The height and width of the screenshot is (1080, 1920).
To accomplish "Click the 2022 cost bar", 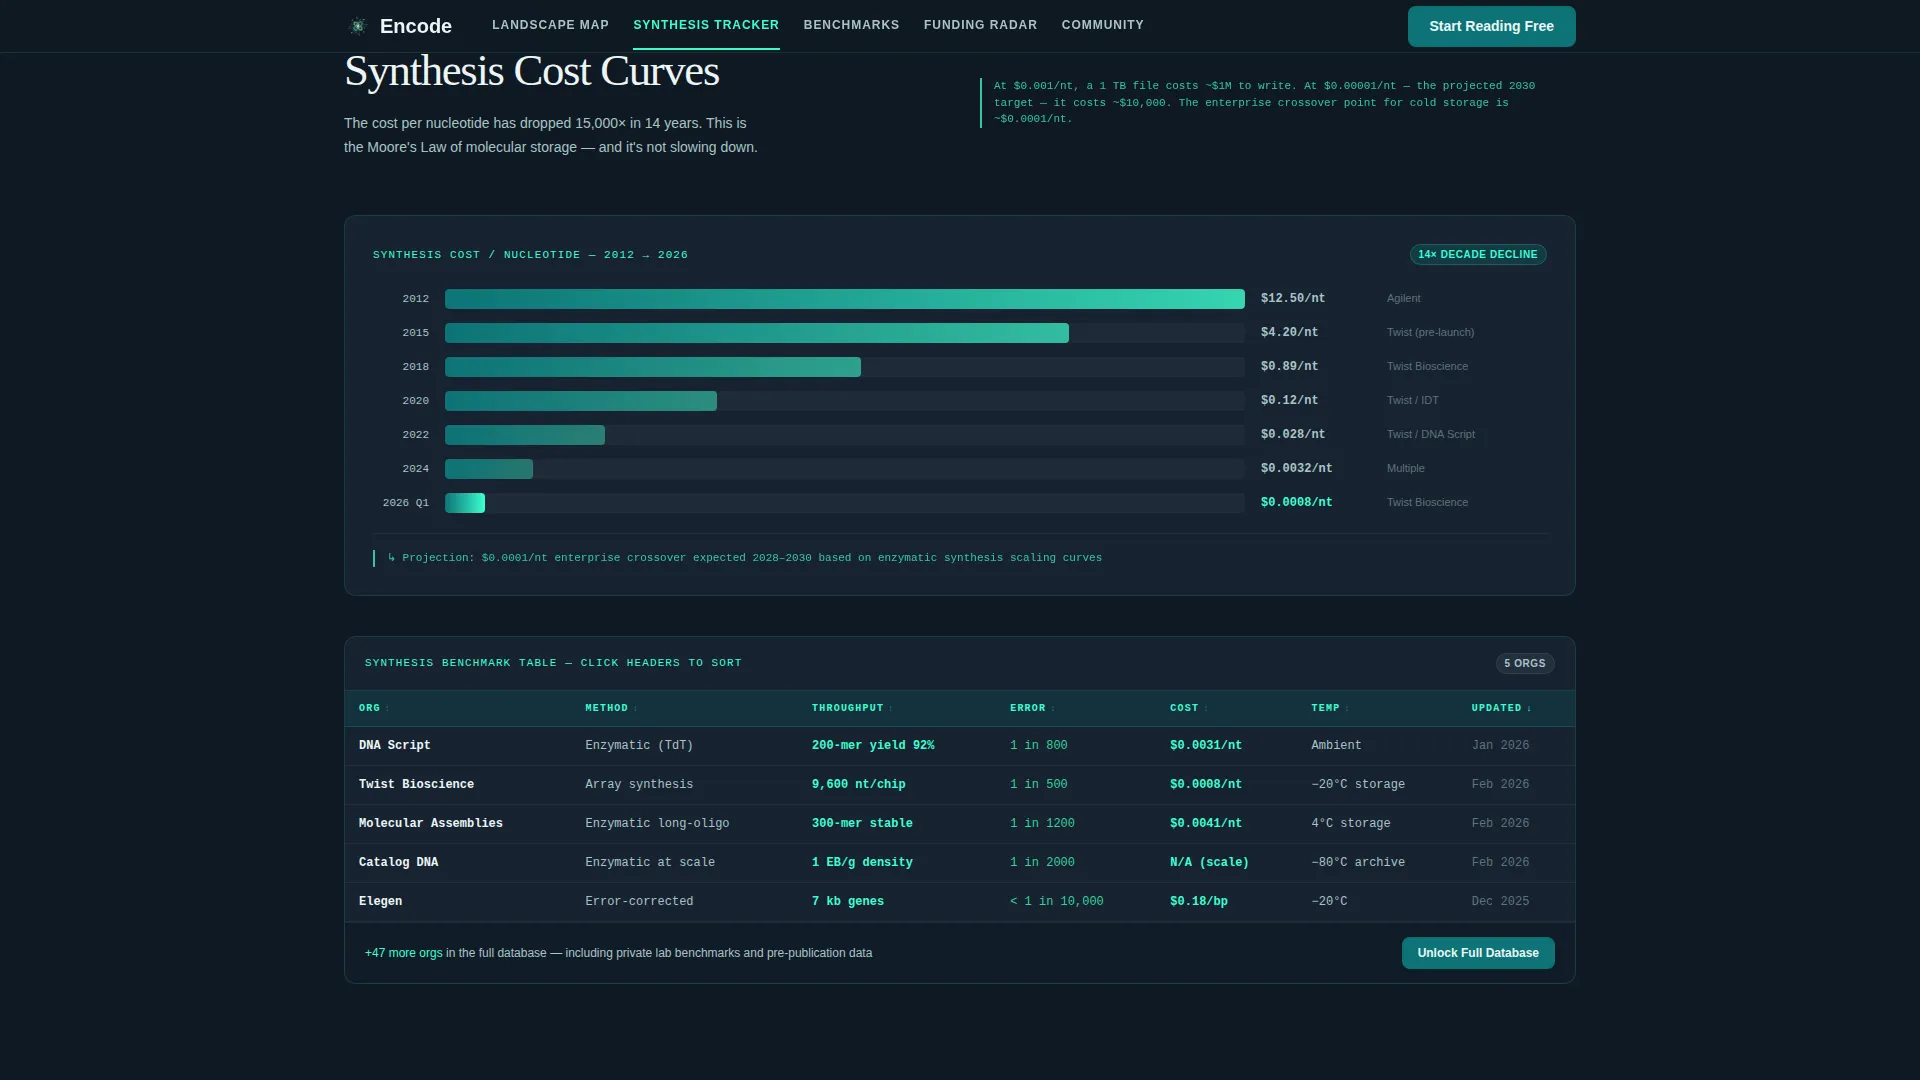I will pos(525,435).
